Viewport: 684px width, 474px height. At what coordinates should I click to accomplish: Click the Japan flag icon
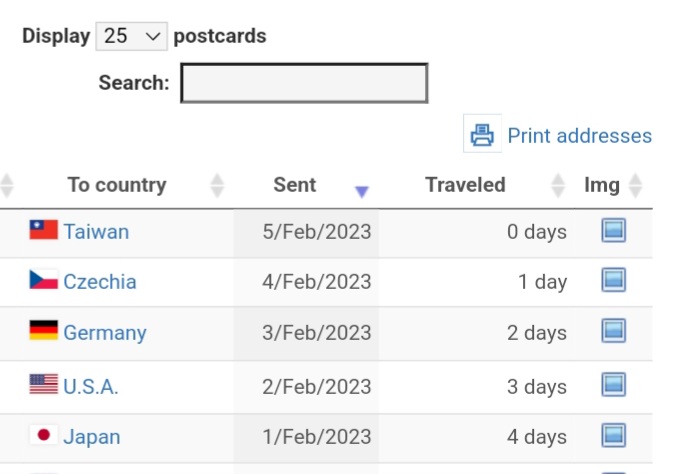coord(44,435)
